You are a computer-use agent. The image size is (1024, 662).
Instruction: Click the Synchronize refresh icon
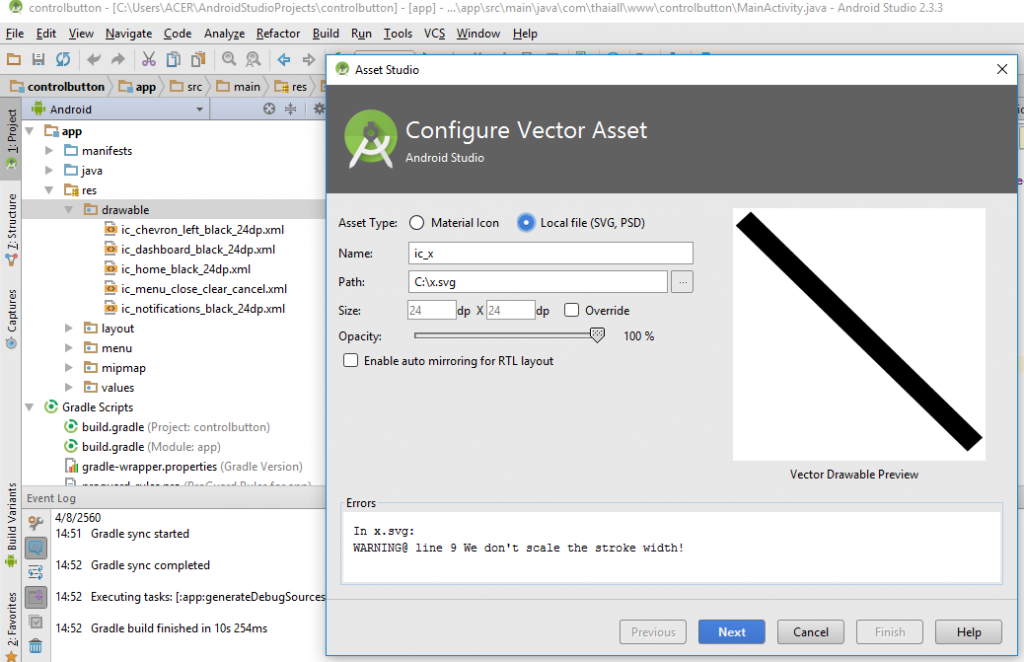tap(63, 59)
